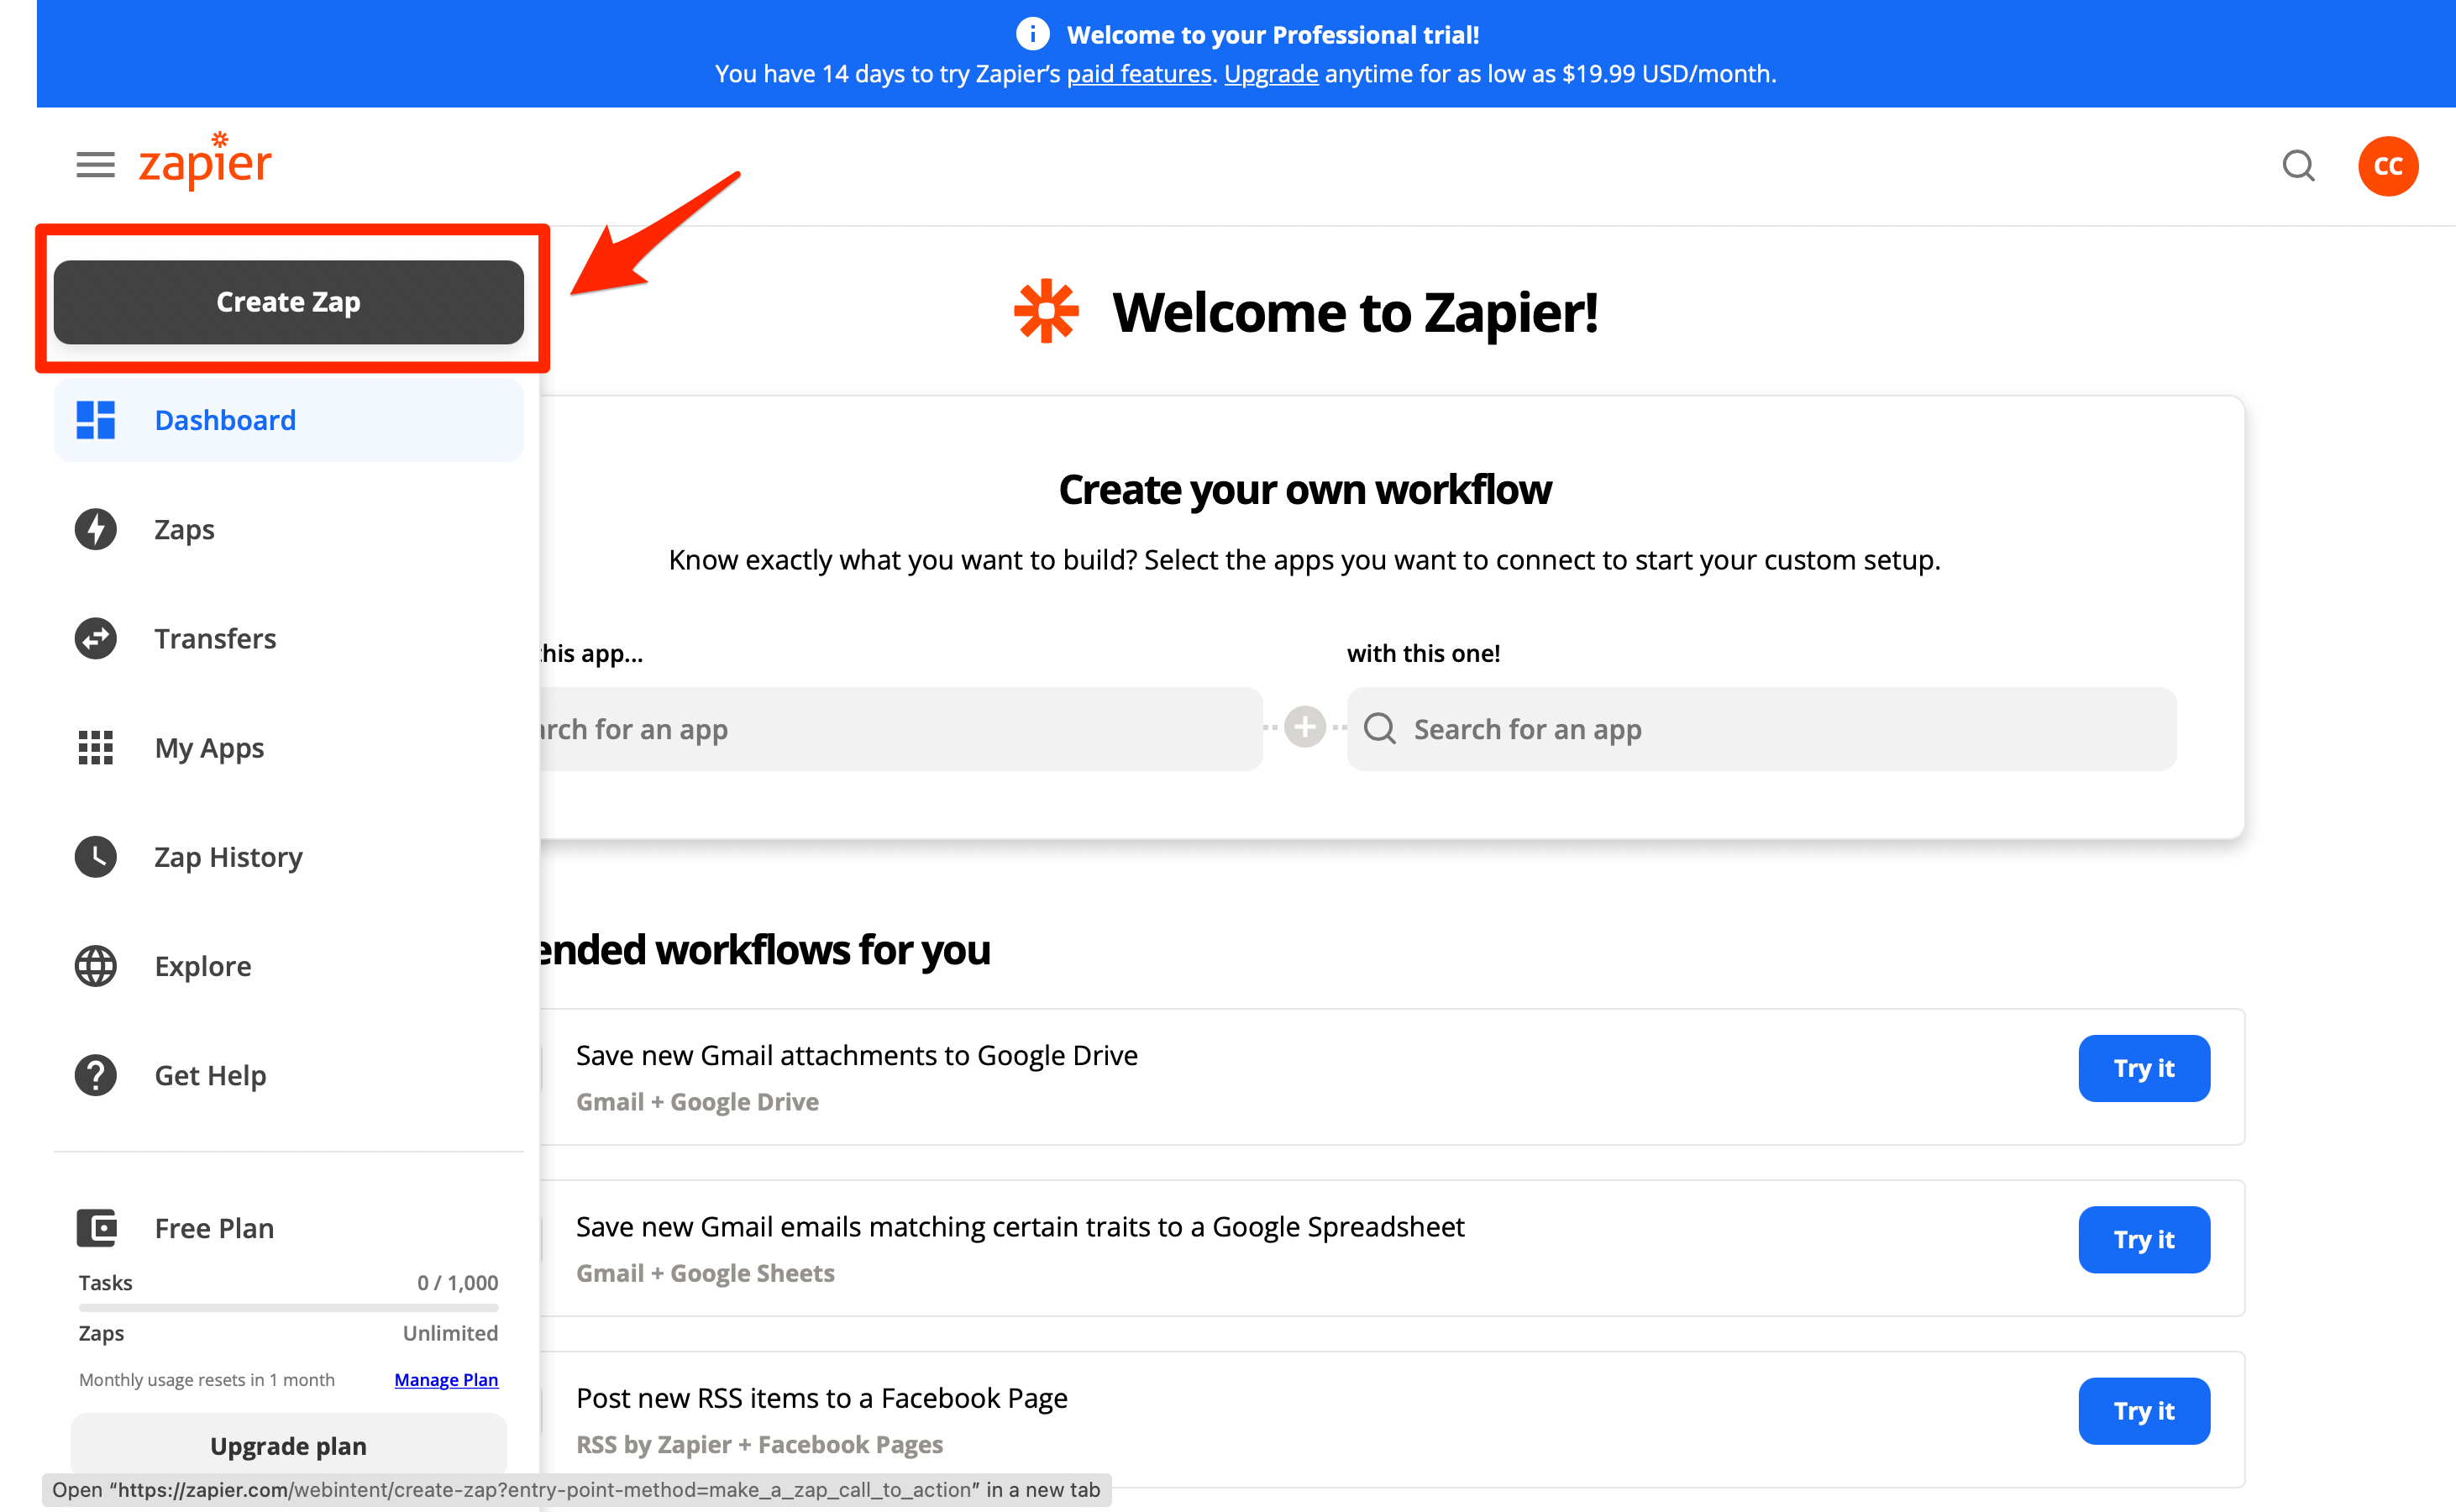Open the search magnifier icon
The height and width of the screenshot is (1512, 2456).
point(2298,165)
